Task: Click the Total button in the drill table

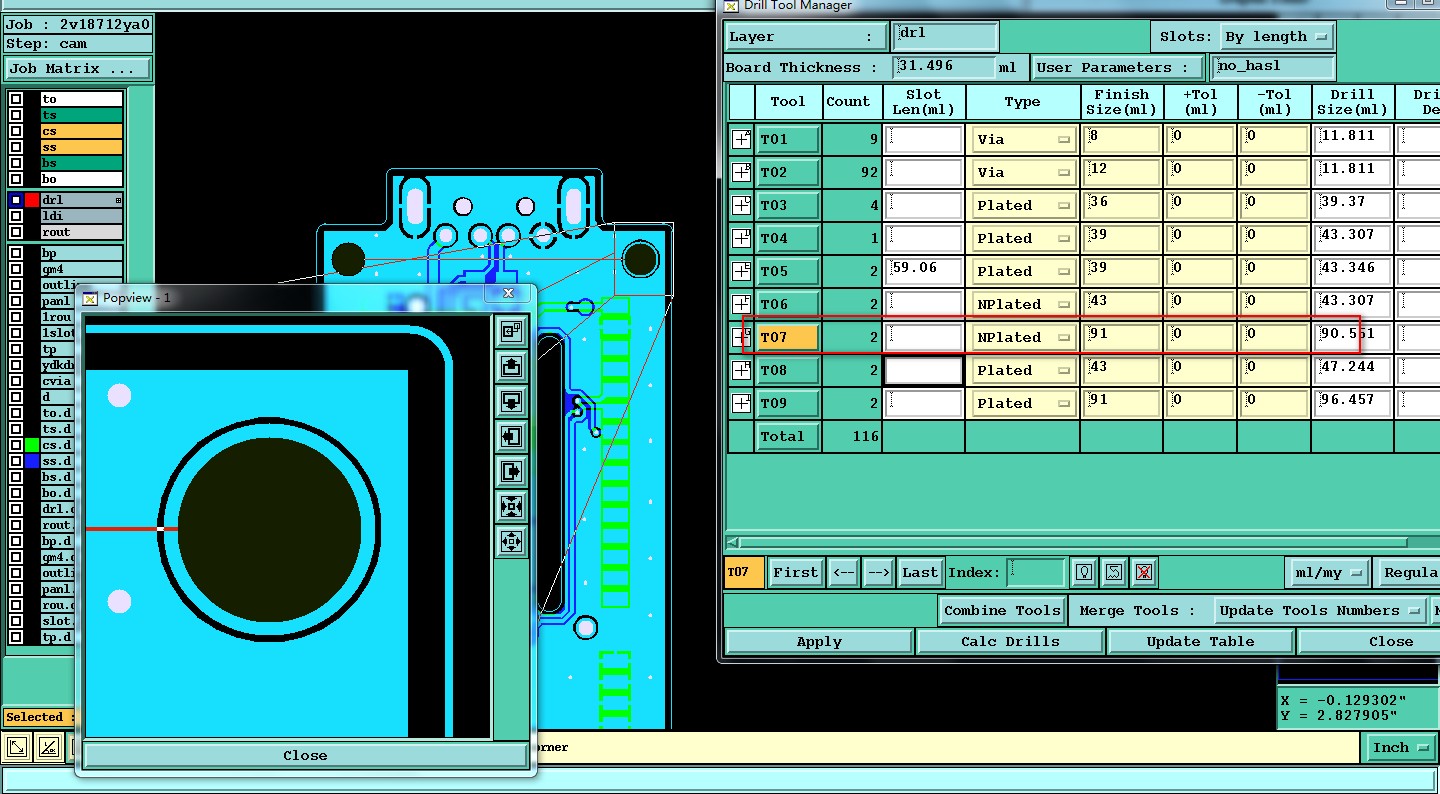Action: [x=787, y=436]
